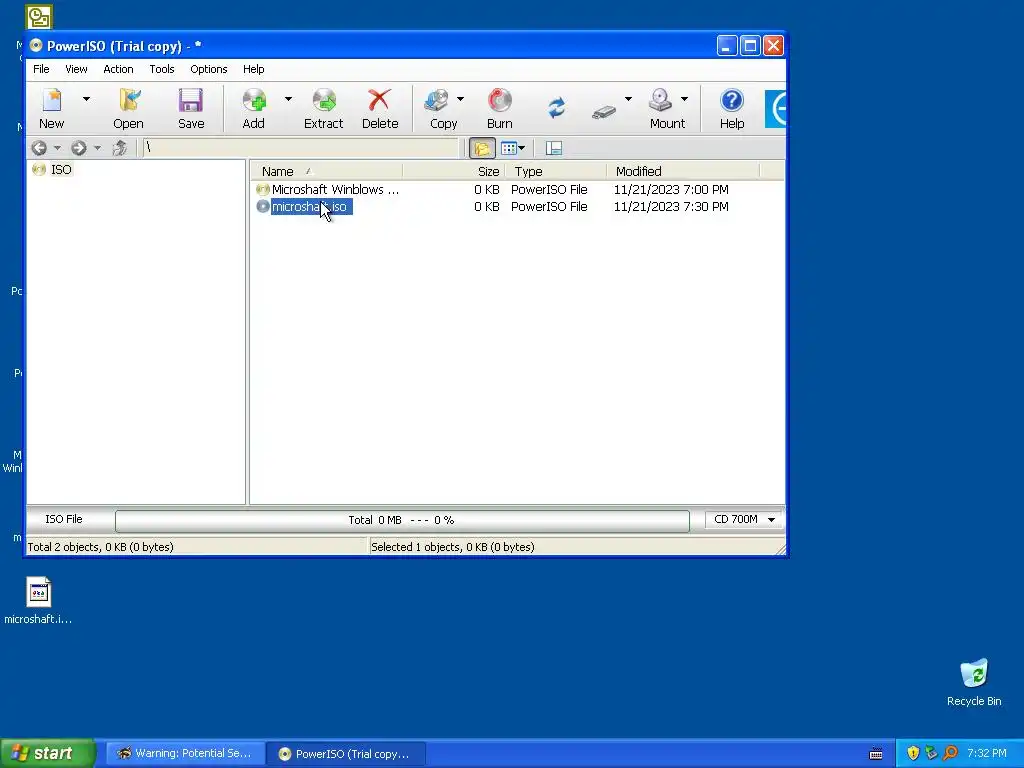Click the Microshaft Winblows file disc icon

[263, 189]
